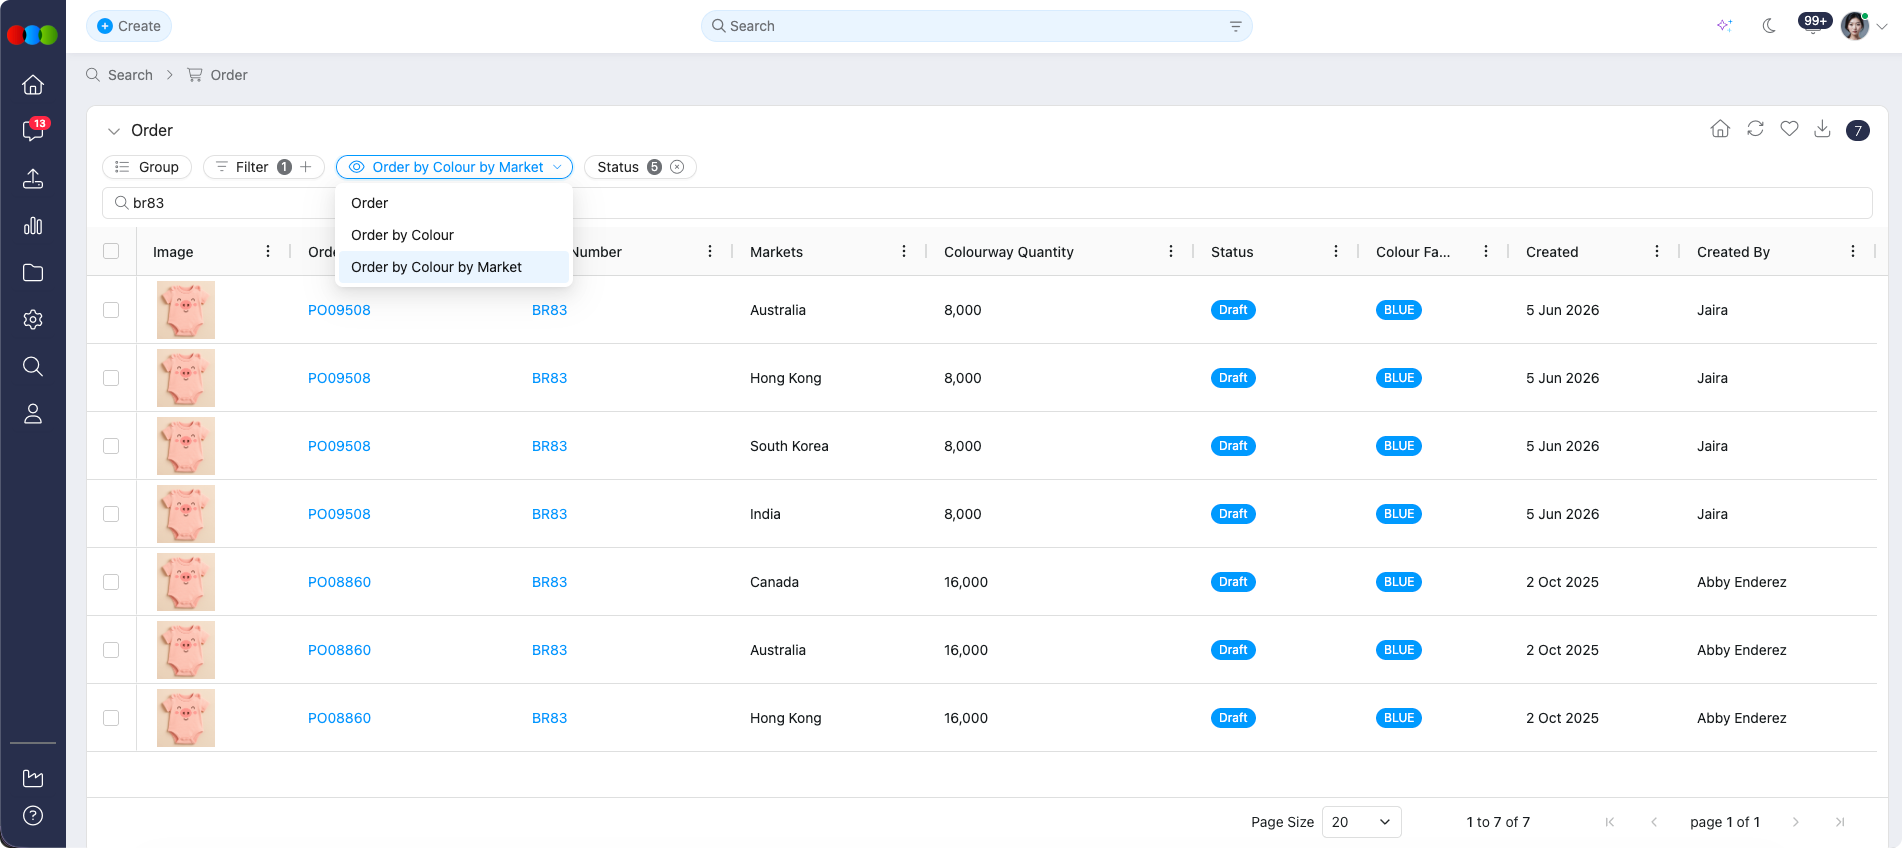Open Status column menu dots
Image resolution: width=1902 pixels, height=848 pixels.
click(x=1336, y=251)
